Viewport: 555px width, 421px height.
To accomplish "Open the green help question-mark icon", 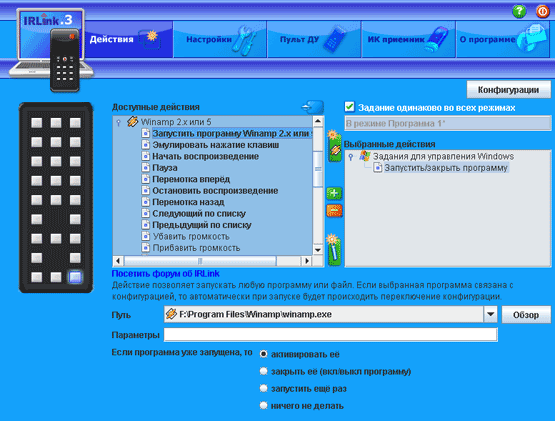I will 519,11.
